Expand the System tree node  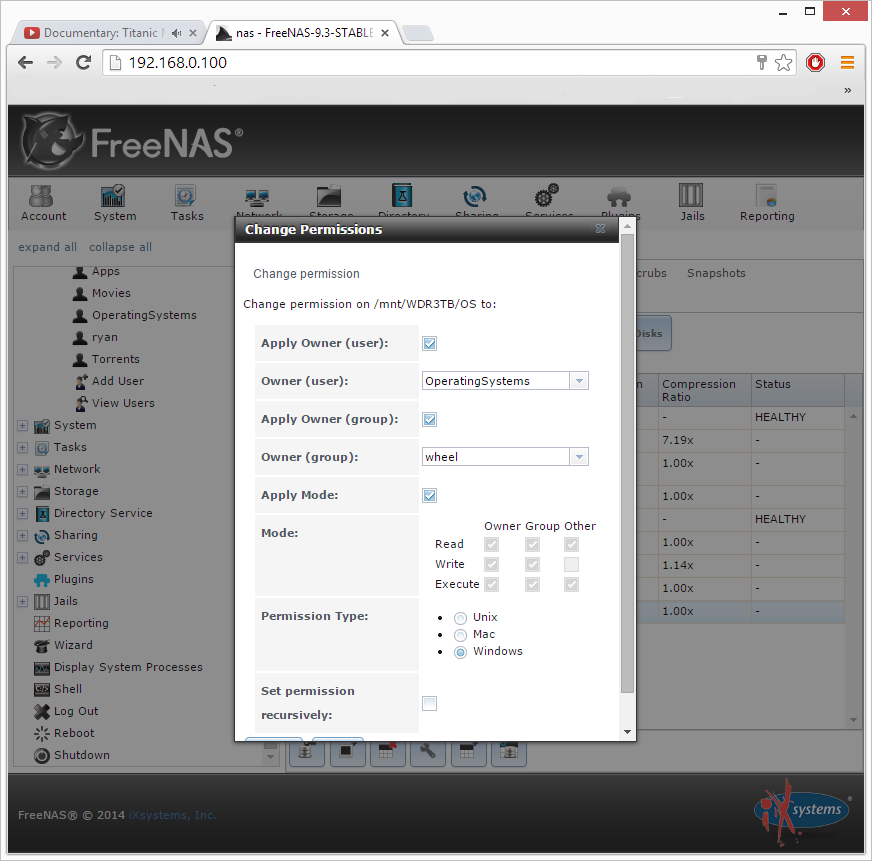click(22, 425)
